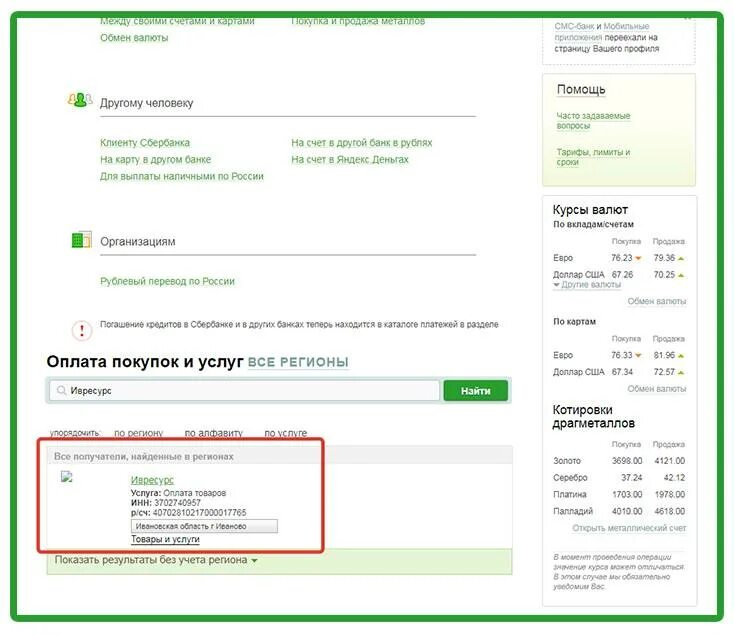
Task: Open Для выплаты наличными по России
Action: coord(182,176)
